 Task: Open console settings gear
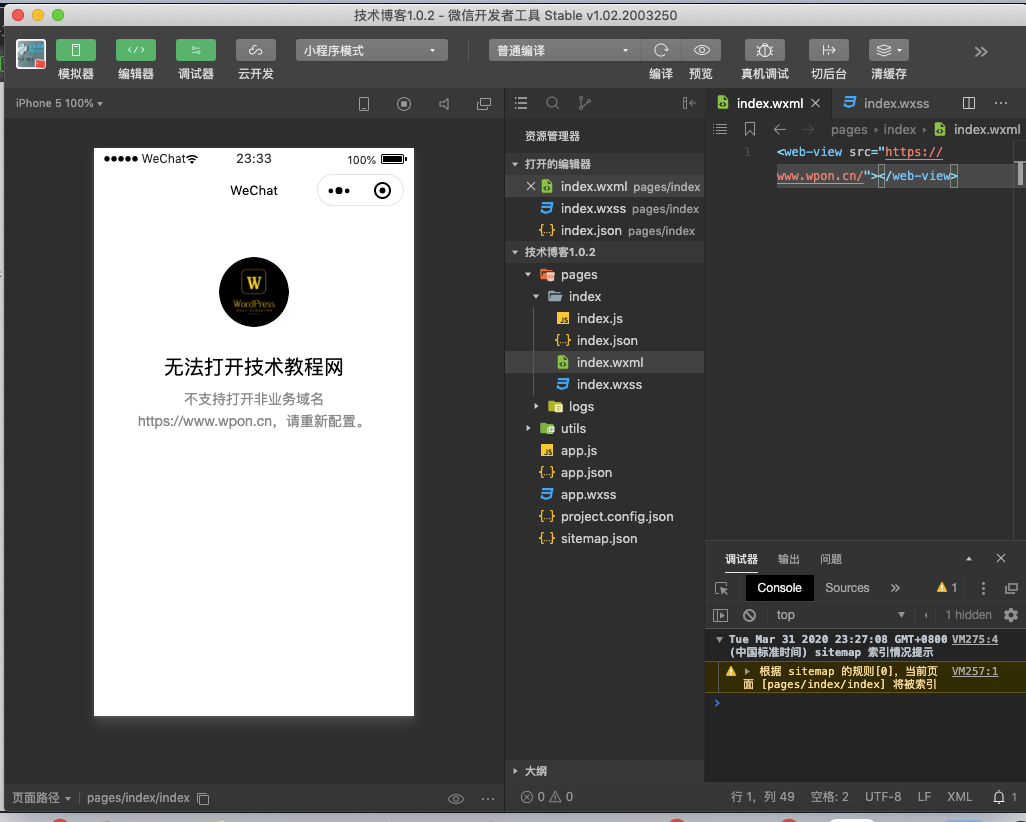[x=1011, y=615]
